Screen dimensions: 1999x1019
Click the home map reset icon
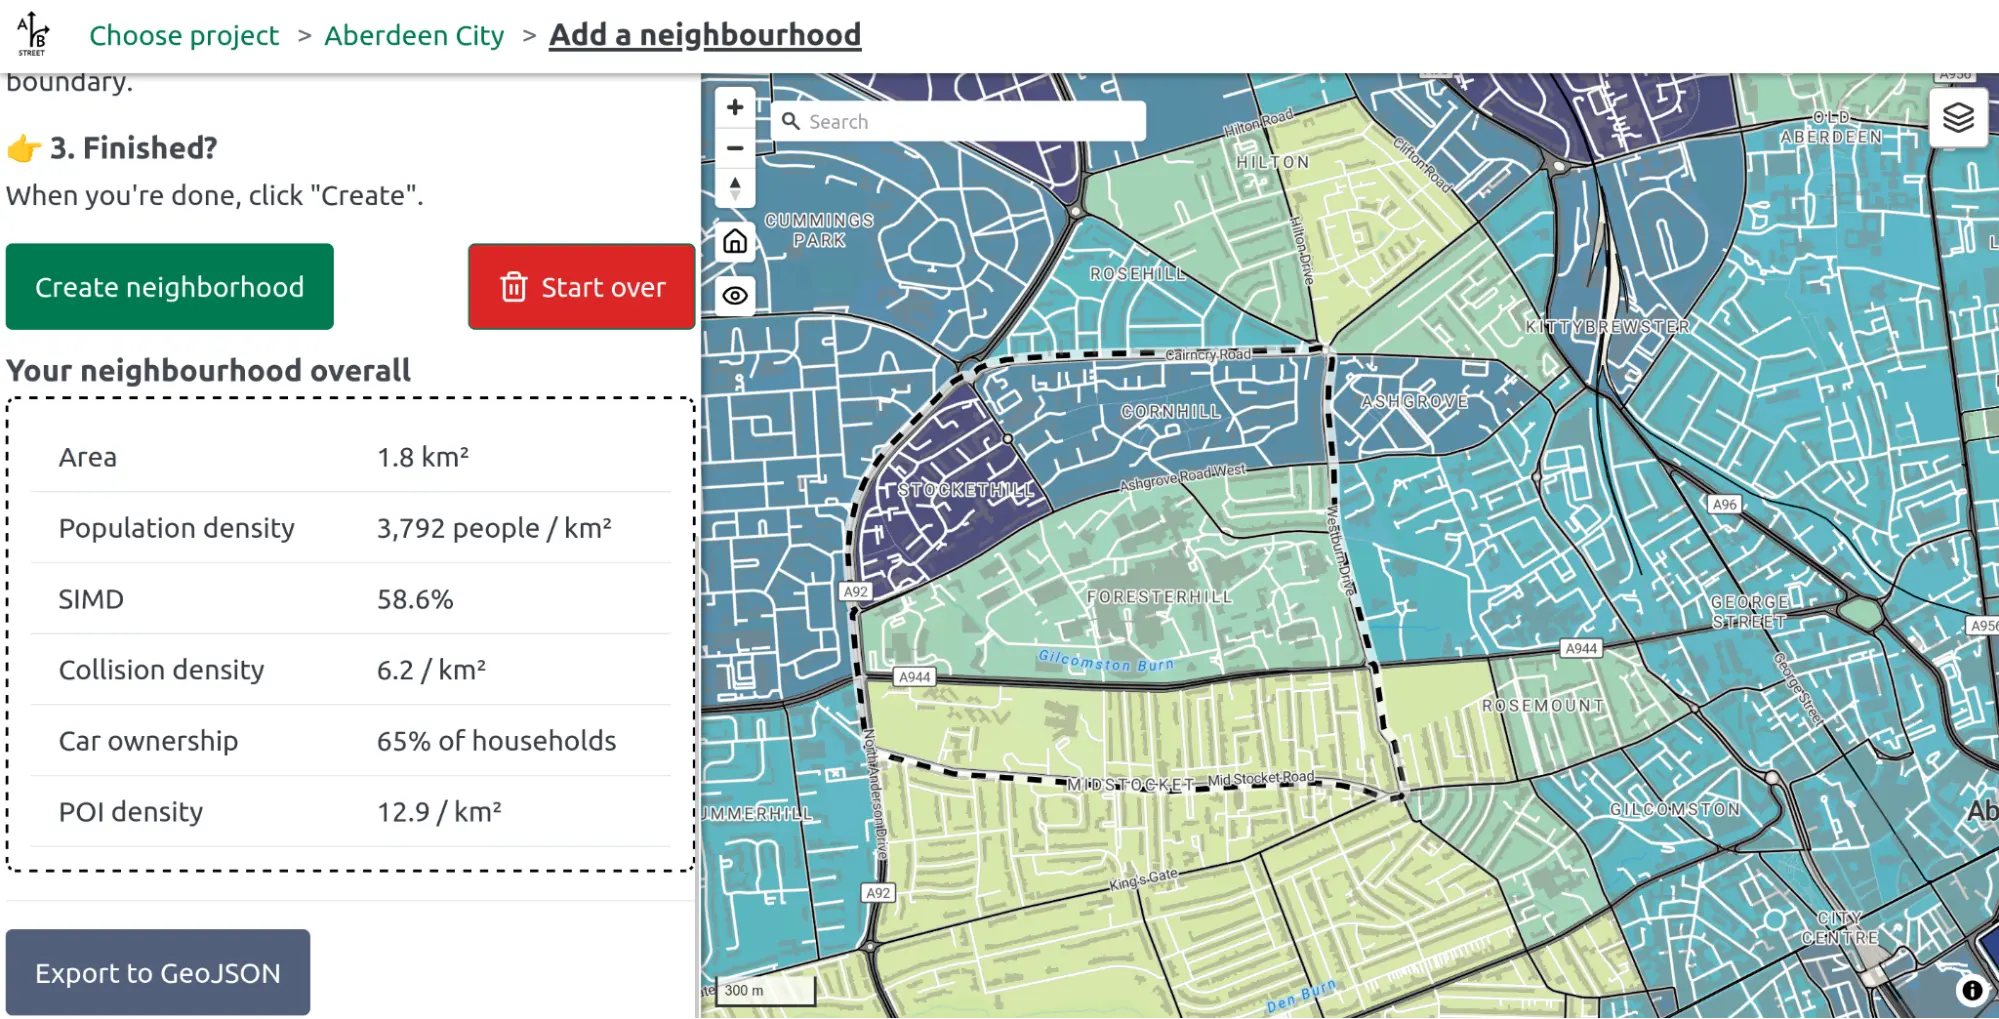[x=735, y=242]
